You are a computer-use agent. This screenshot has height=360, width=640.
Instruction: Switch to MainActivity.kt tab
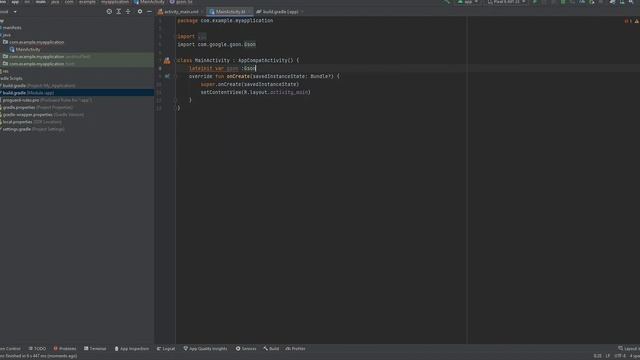(x=230, y=12)
